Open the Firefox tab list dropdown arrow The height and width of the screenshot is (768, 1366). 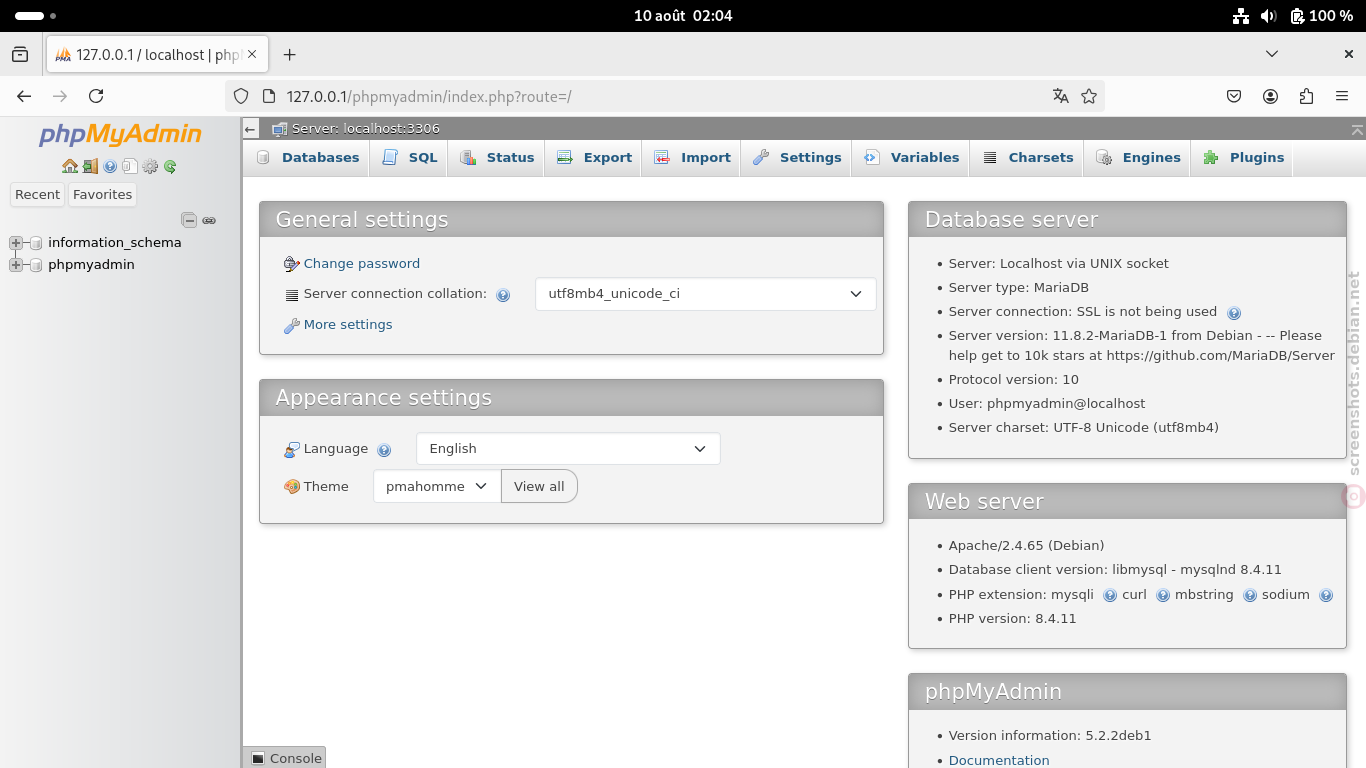coord(1272,54)
